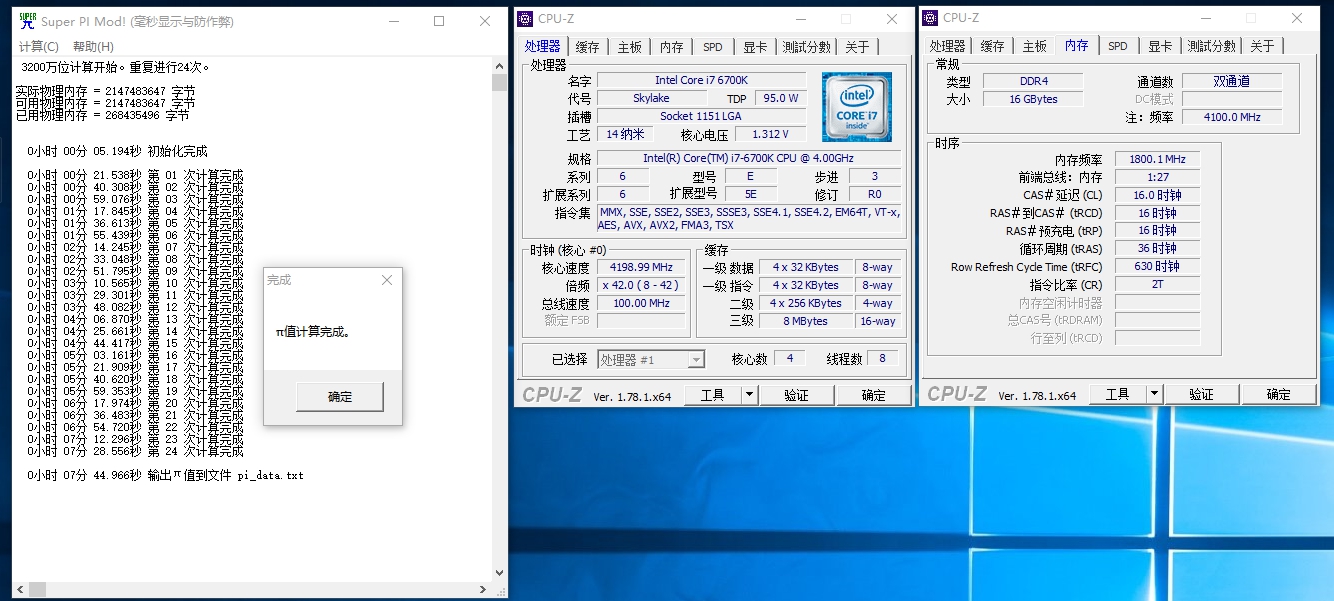Open 显卡 tab in the processor CPU-Z window

click(755, 47)
